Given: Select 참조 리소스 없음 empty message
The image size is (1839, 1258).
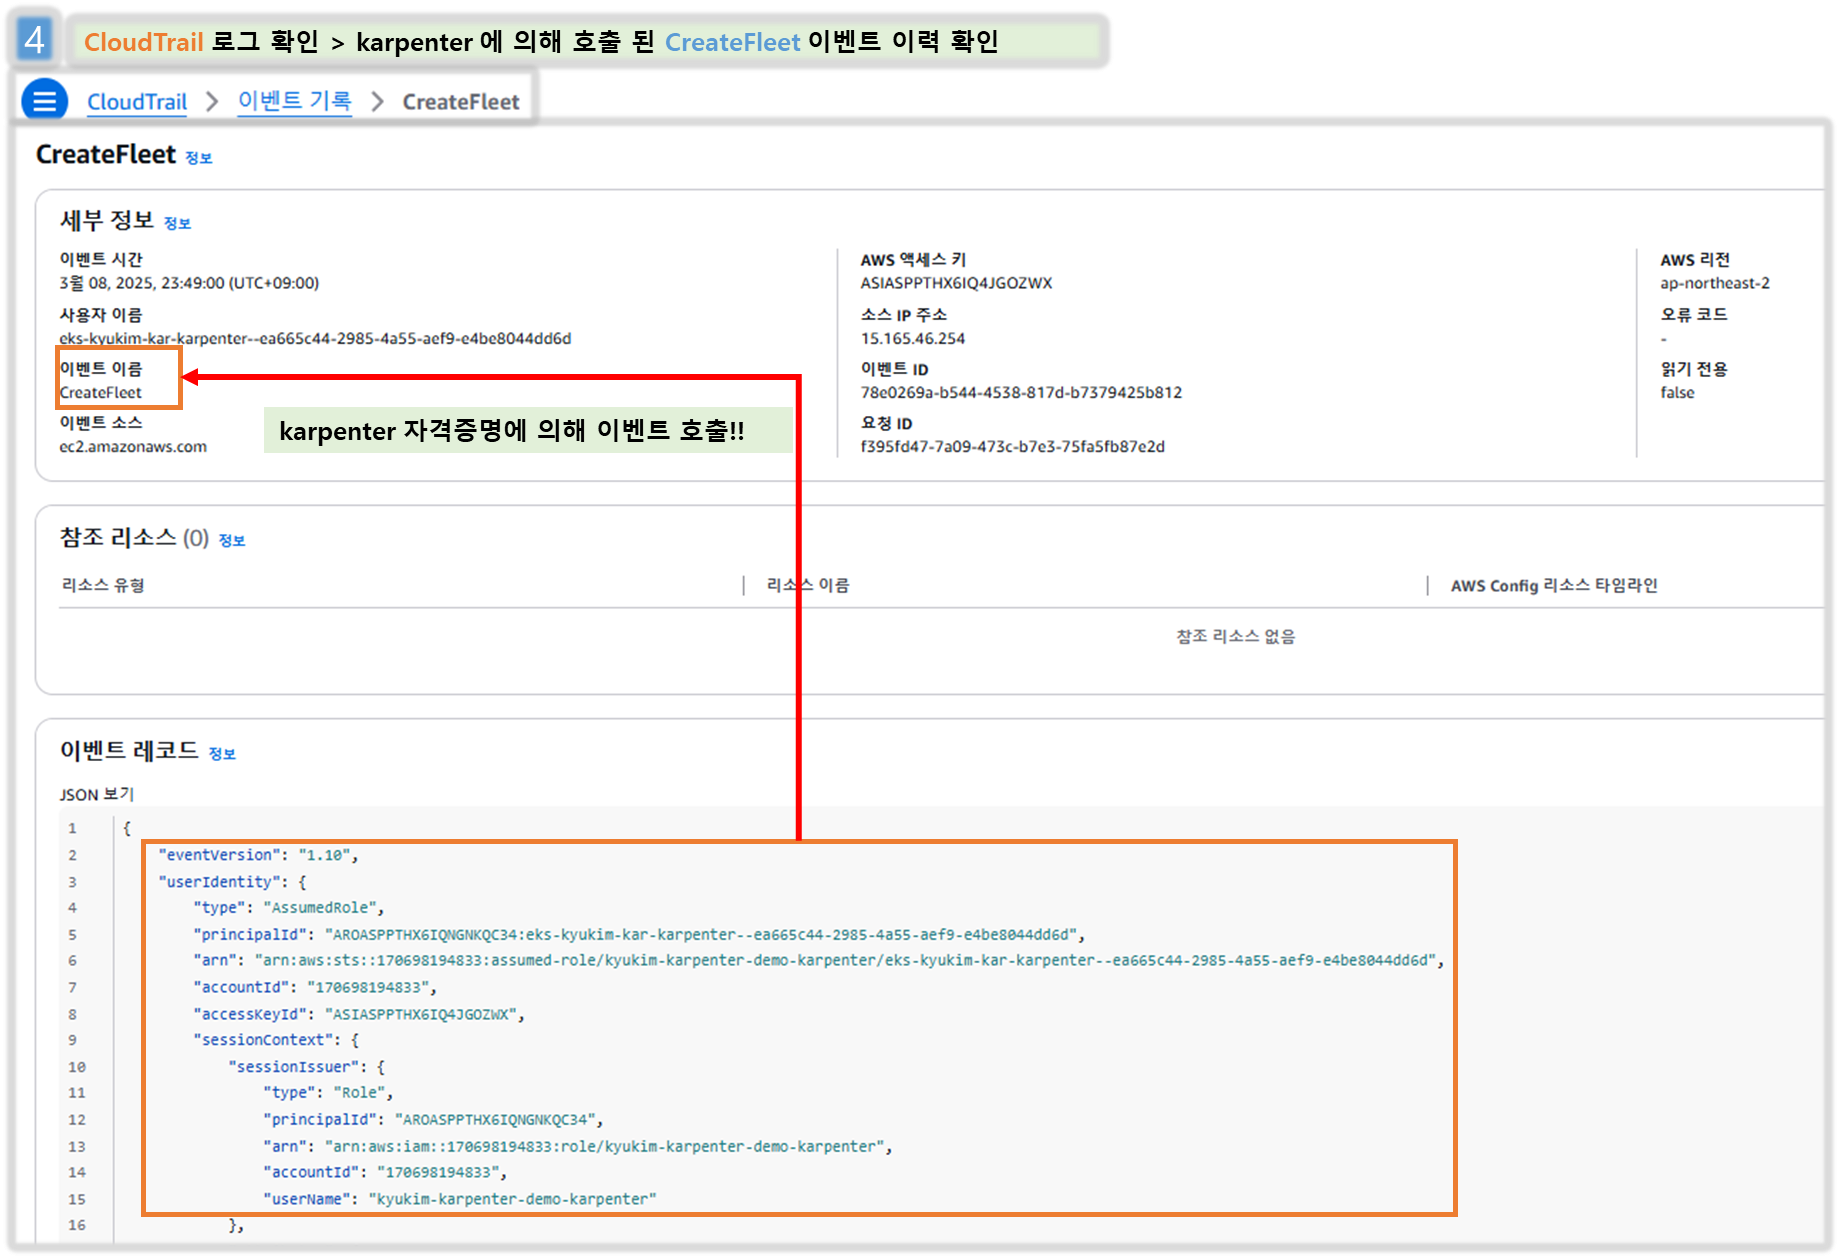Looking at the screenshot, I should point(1235,636).
